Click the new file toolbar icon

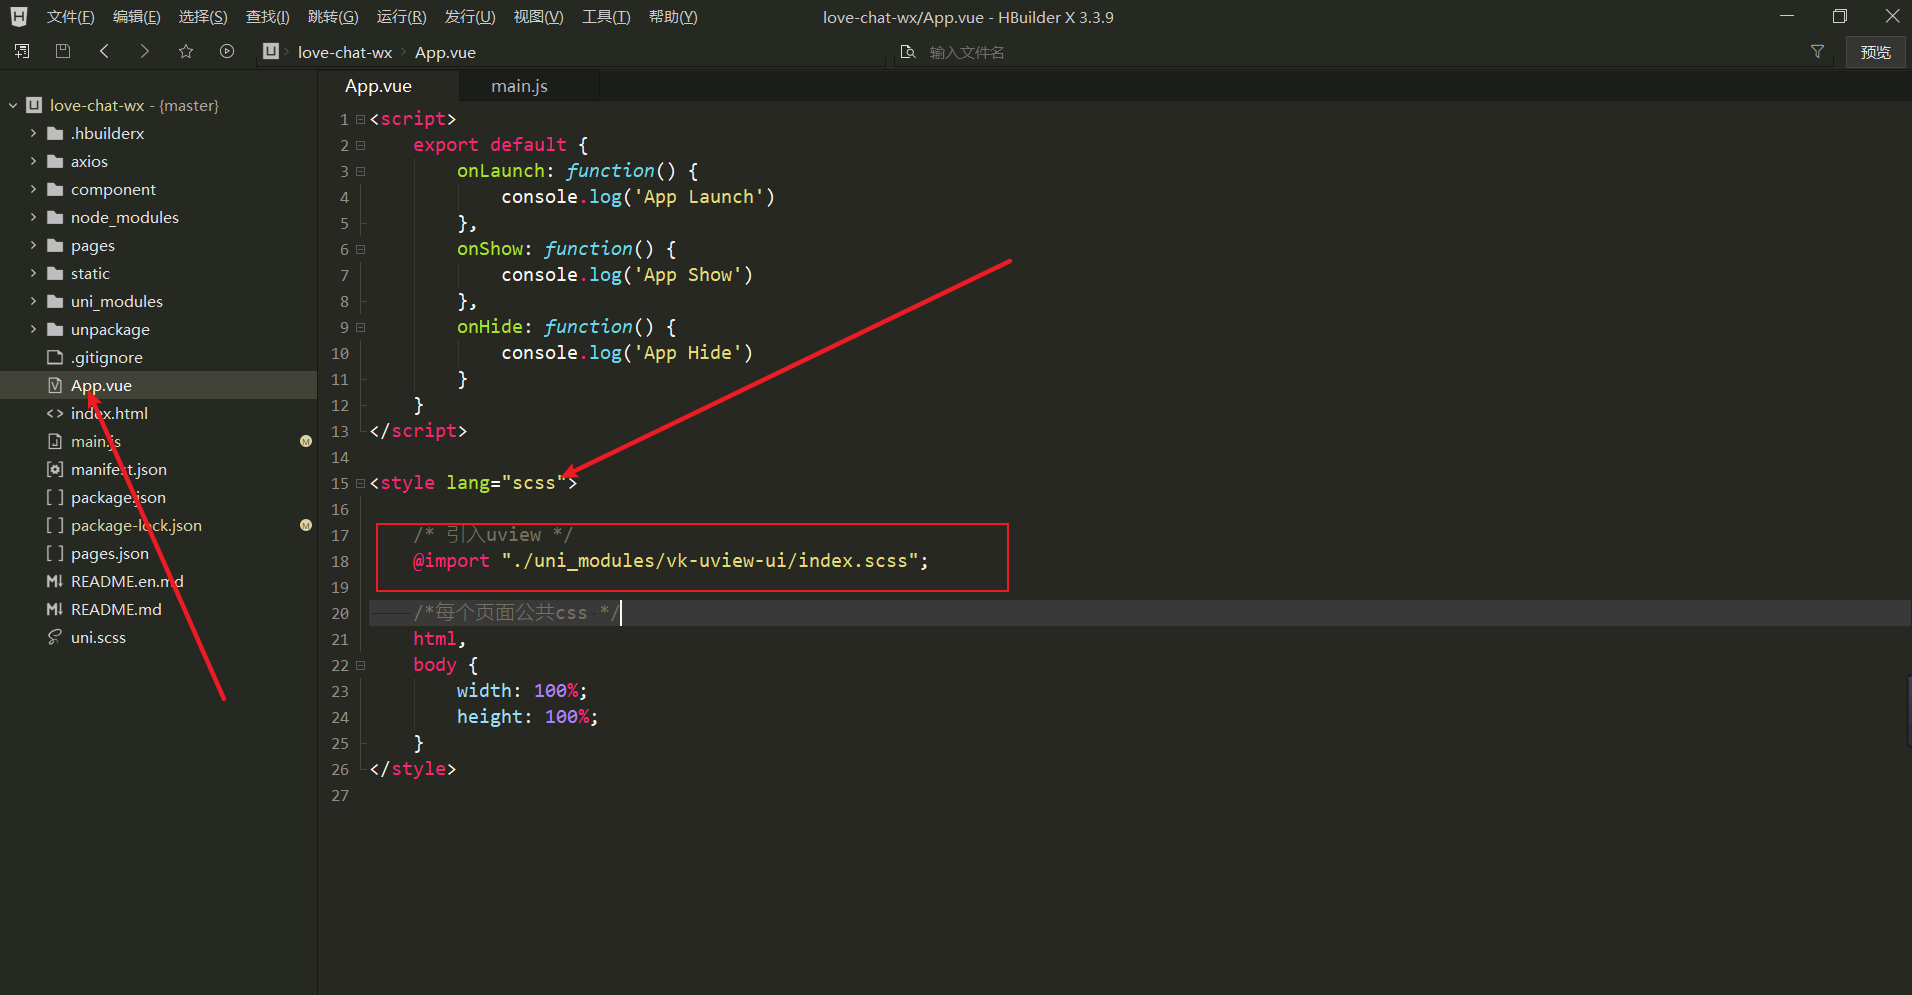22,51
